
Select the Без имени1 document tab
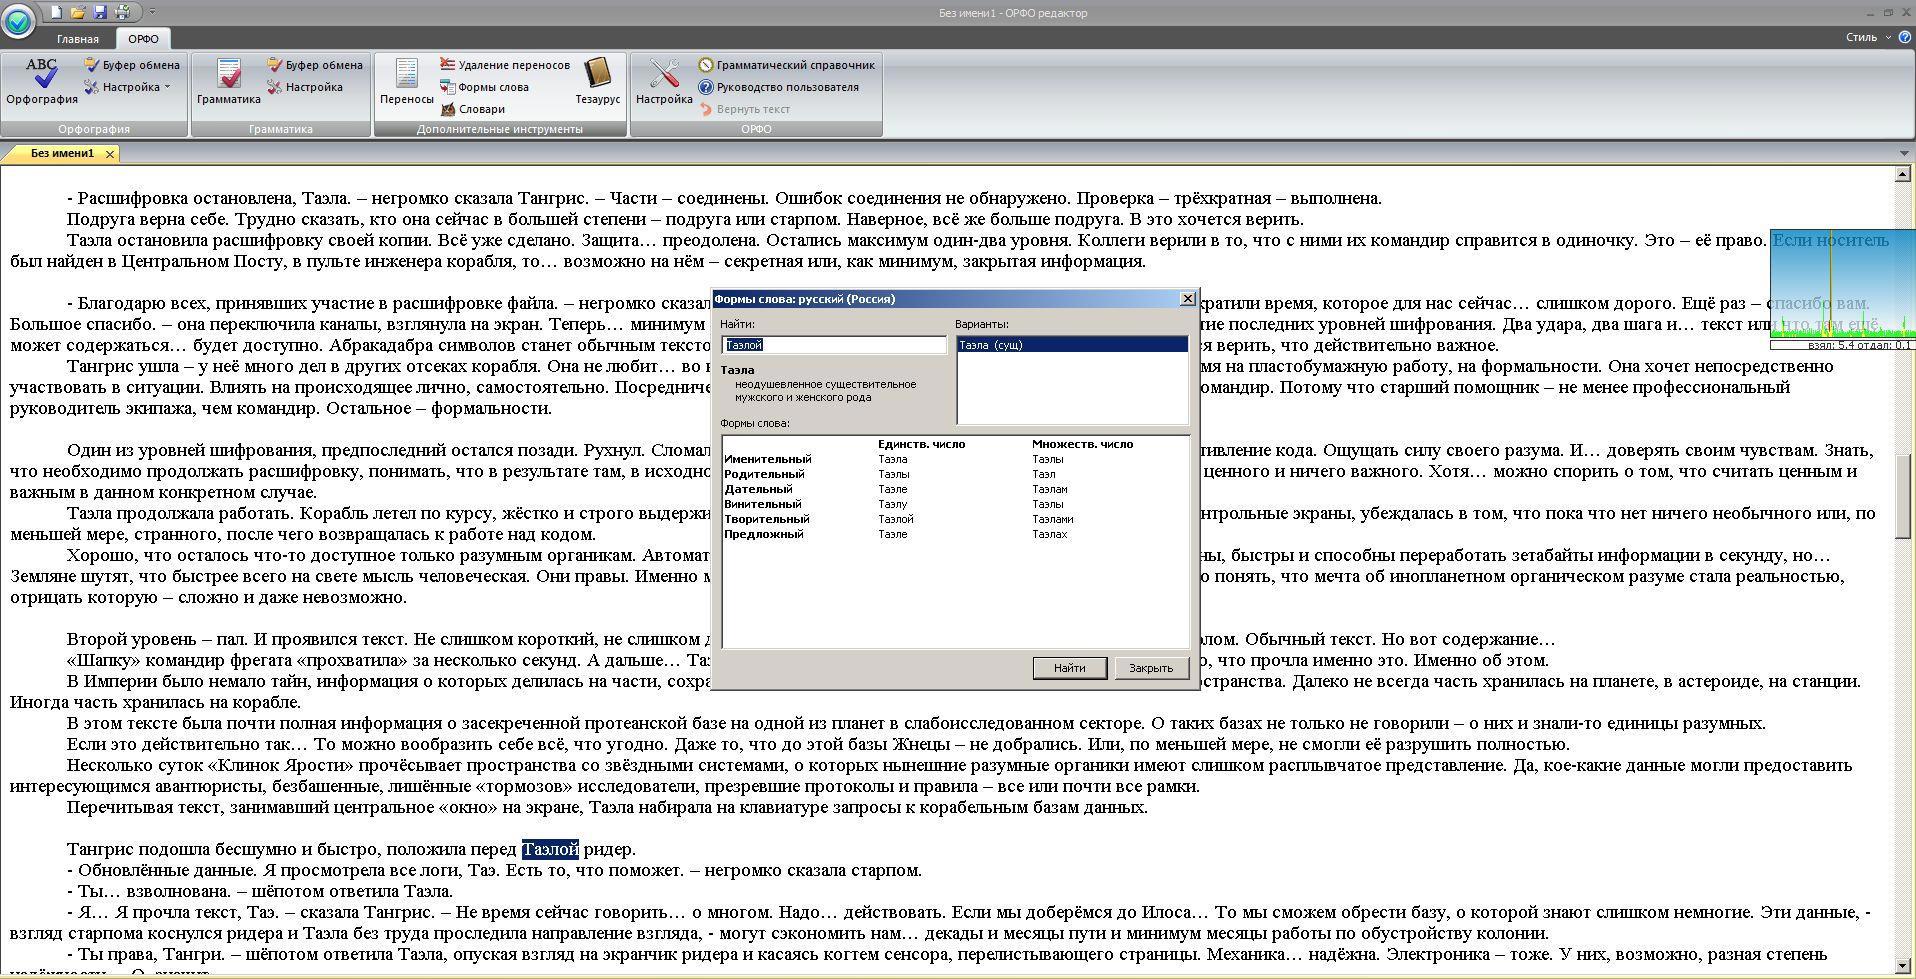62,153
